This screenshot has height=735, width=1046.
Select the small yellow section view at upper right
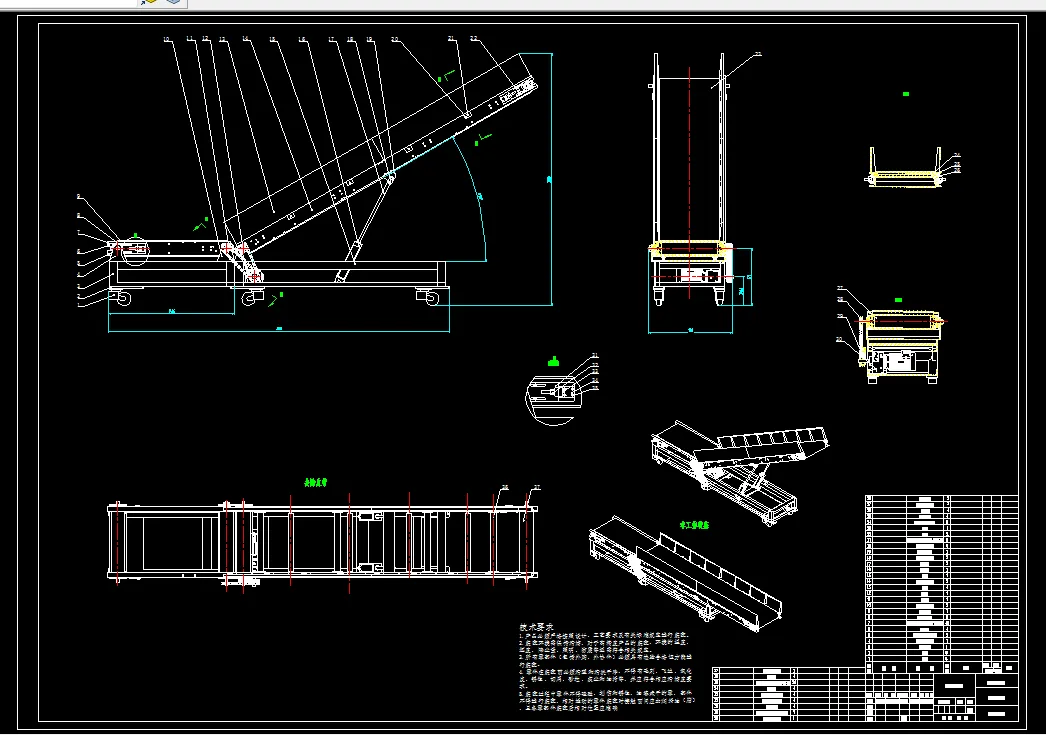coord(906,167)
